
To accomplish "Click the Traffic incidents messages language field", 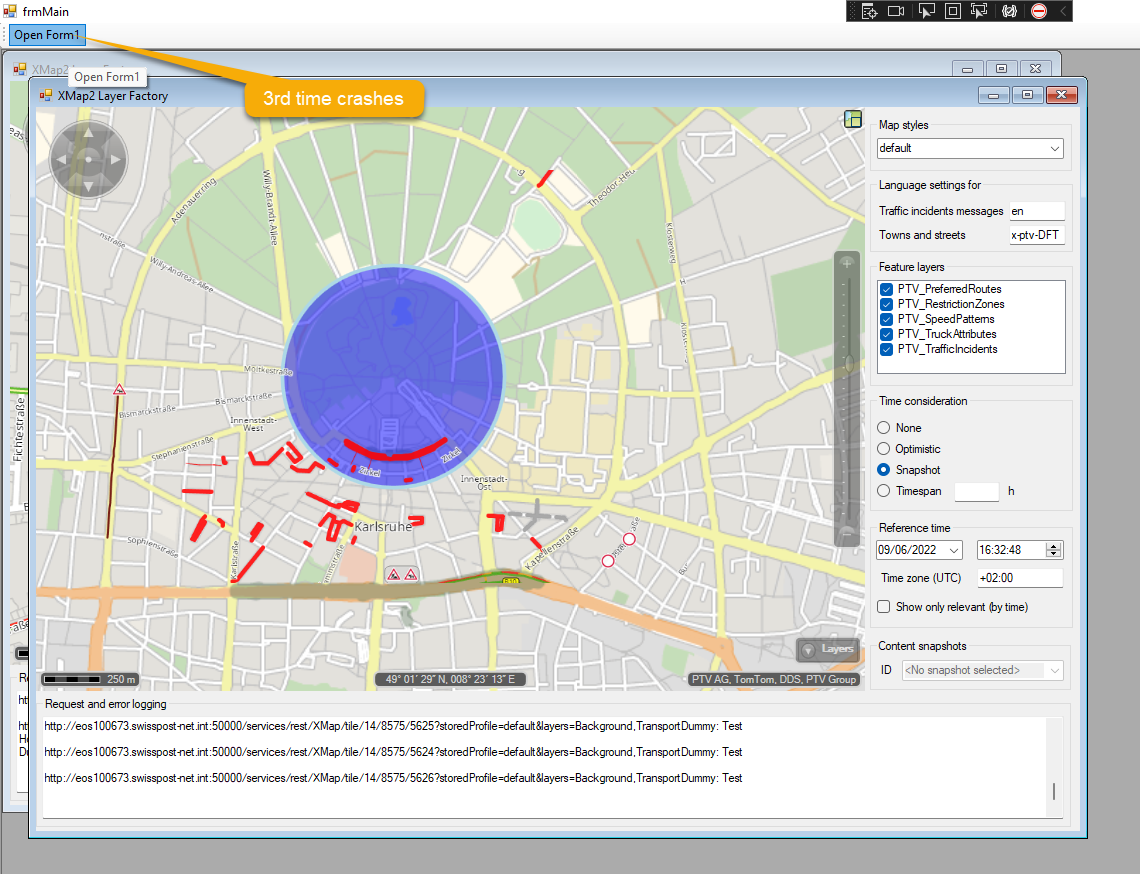I will [x=1036, y=211].
